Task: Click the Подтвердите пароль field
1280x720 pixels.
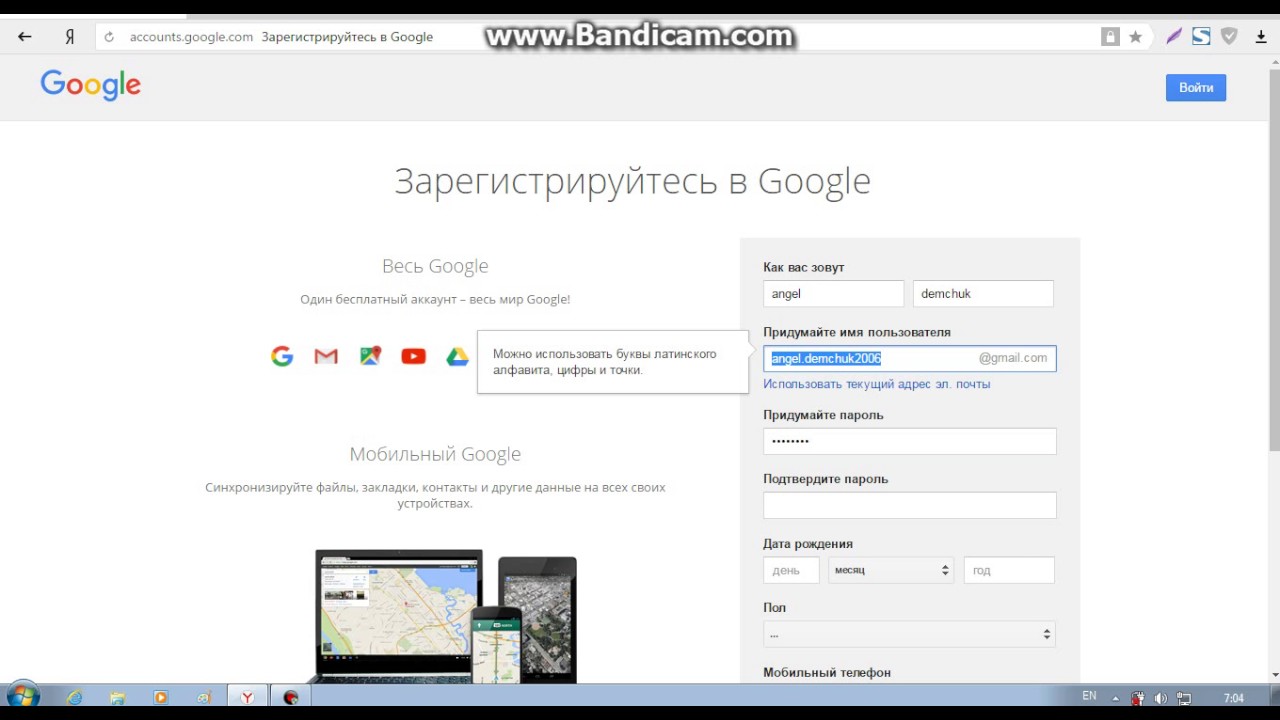Action: pyautogui.click(x=910, y=505)
